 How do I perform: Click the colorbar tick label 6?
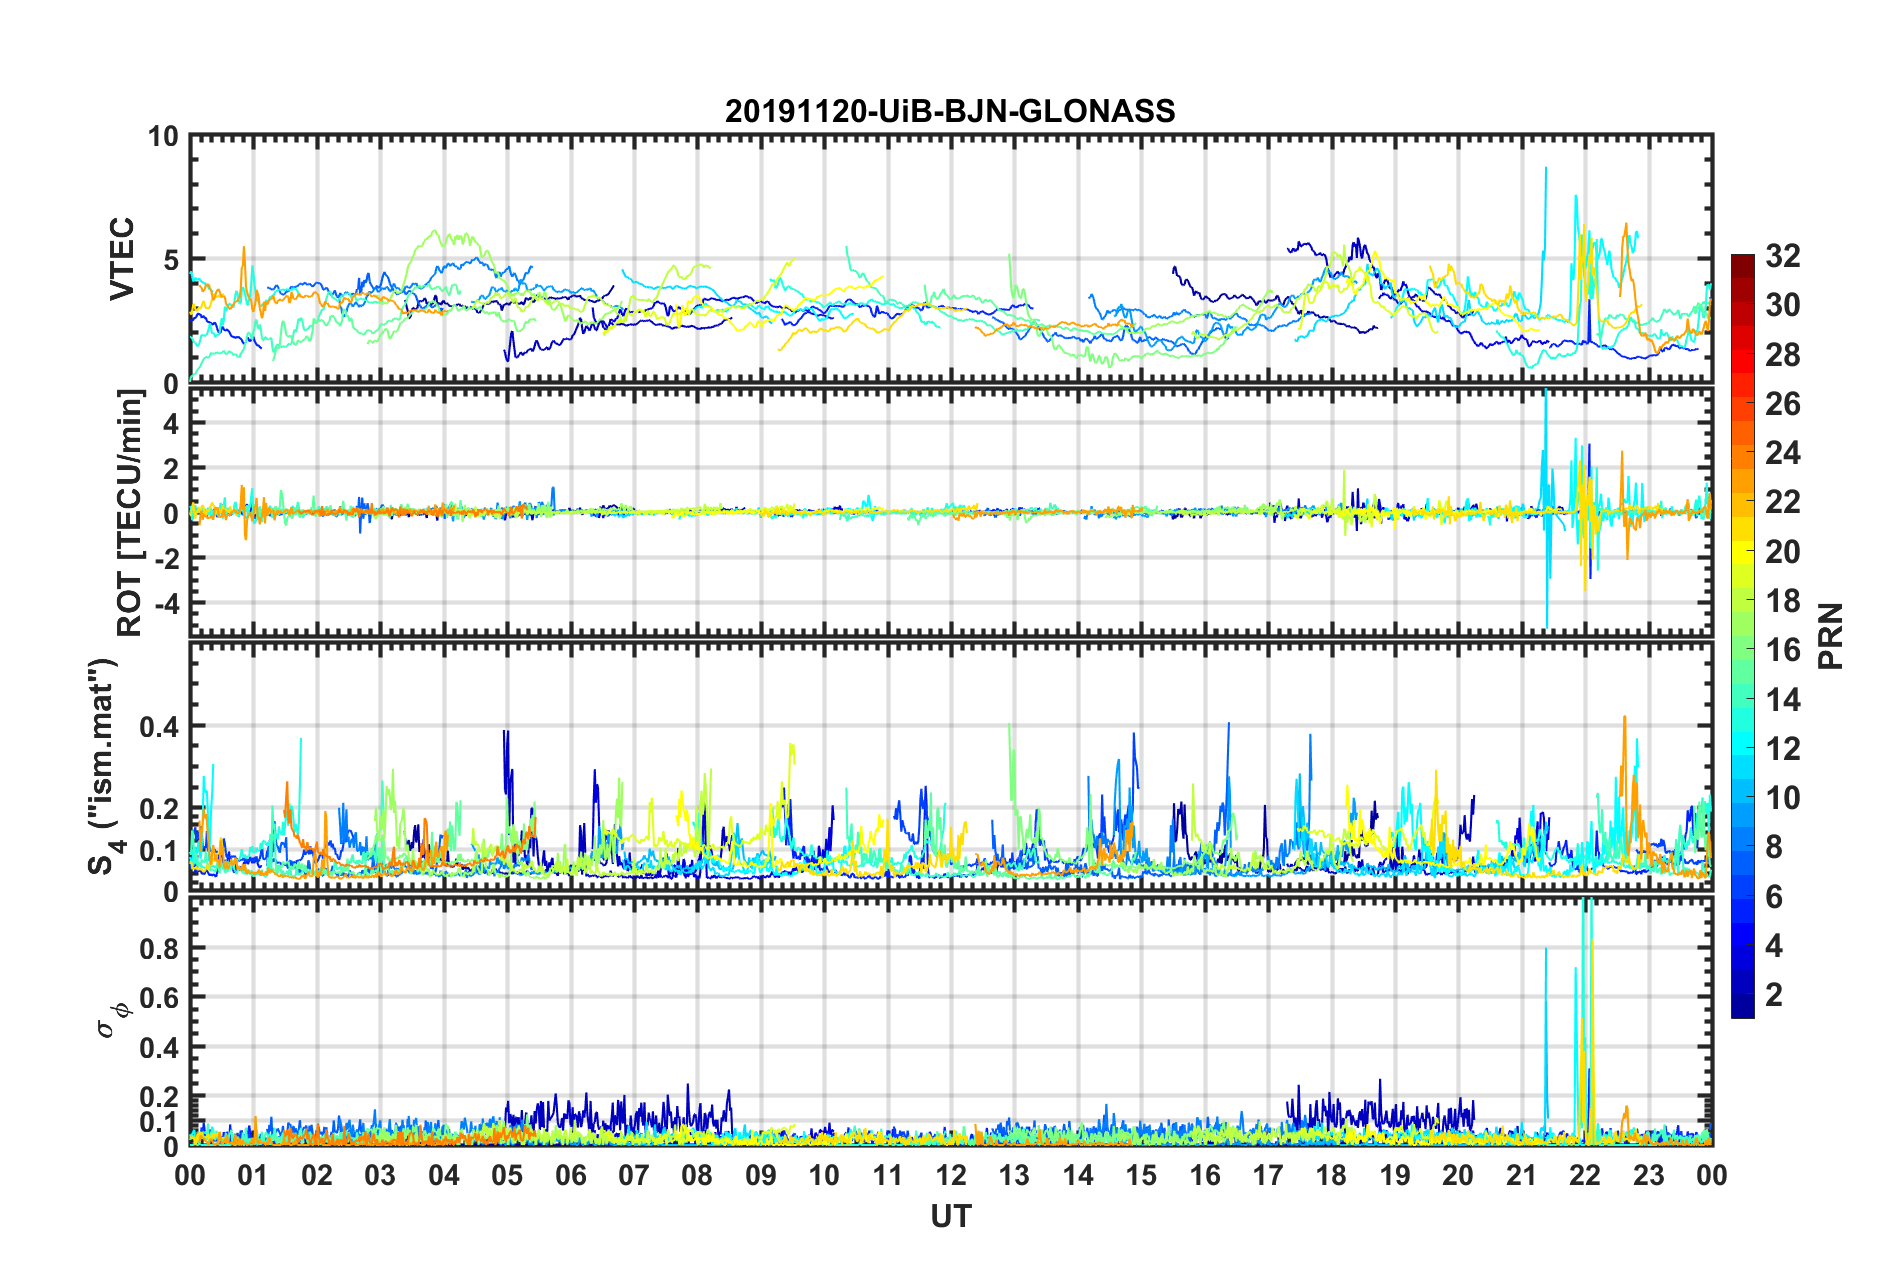[x=1774, y=896]
